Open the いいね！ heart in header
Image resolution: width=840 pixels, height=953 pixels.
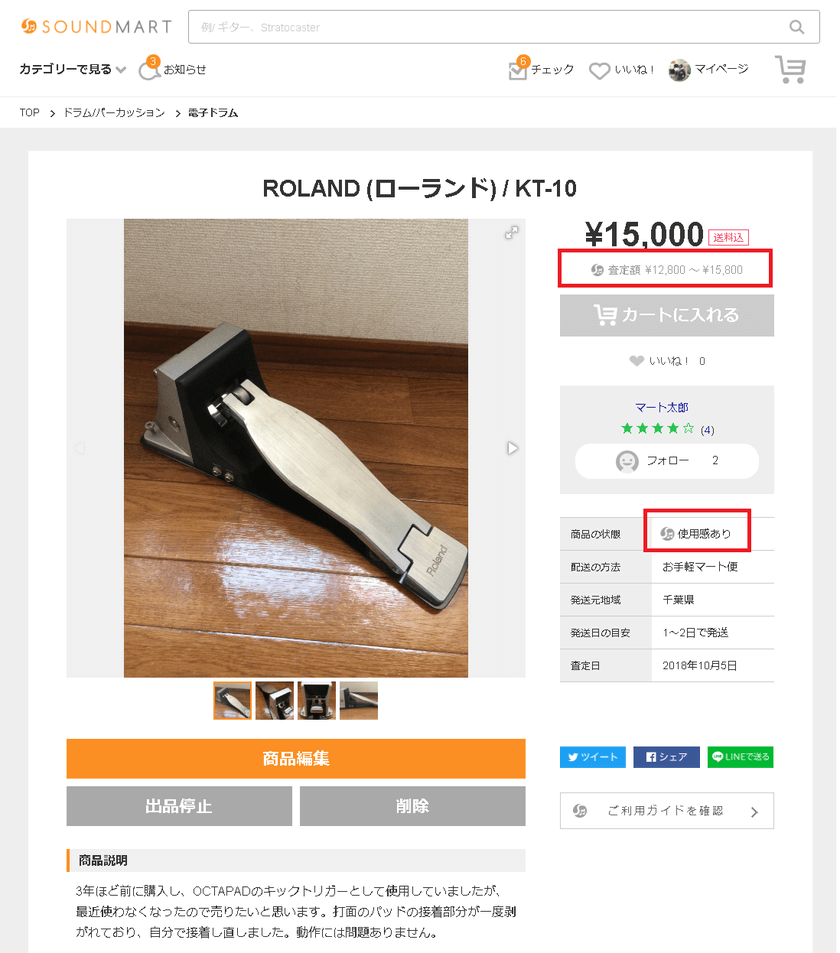(599, 71)
